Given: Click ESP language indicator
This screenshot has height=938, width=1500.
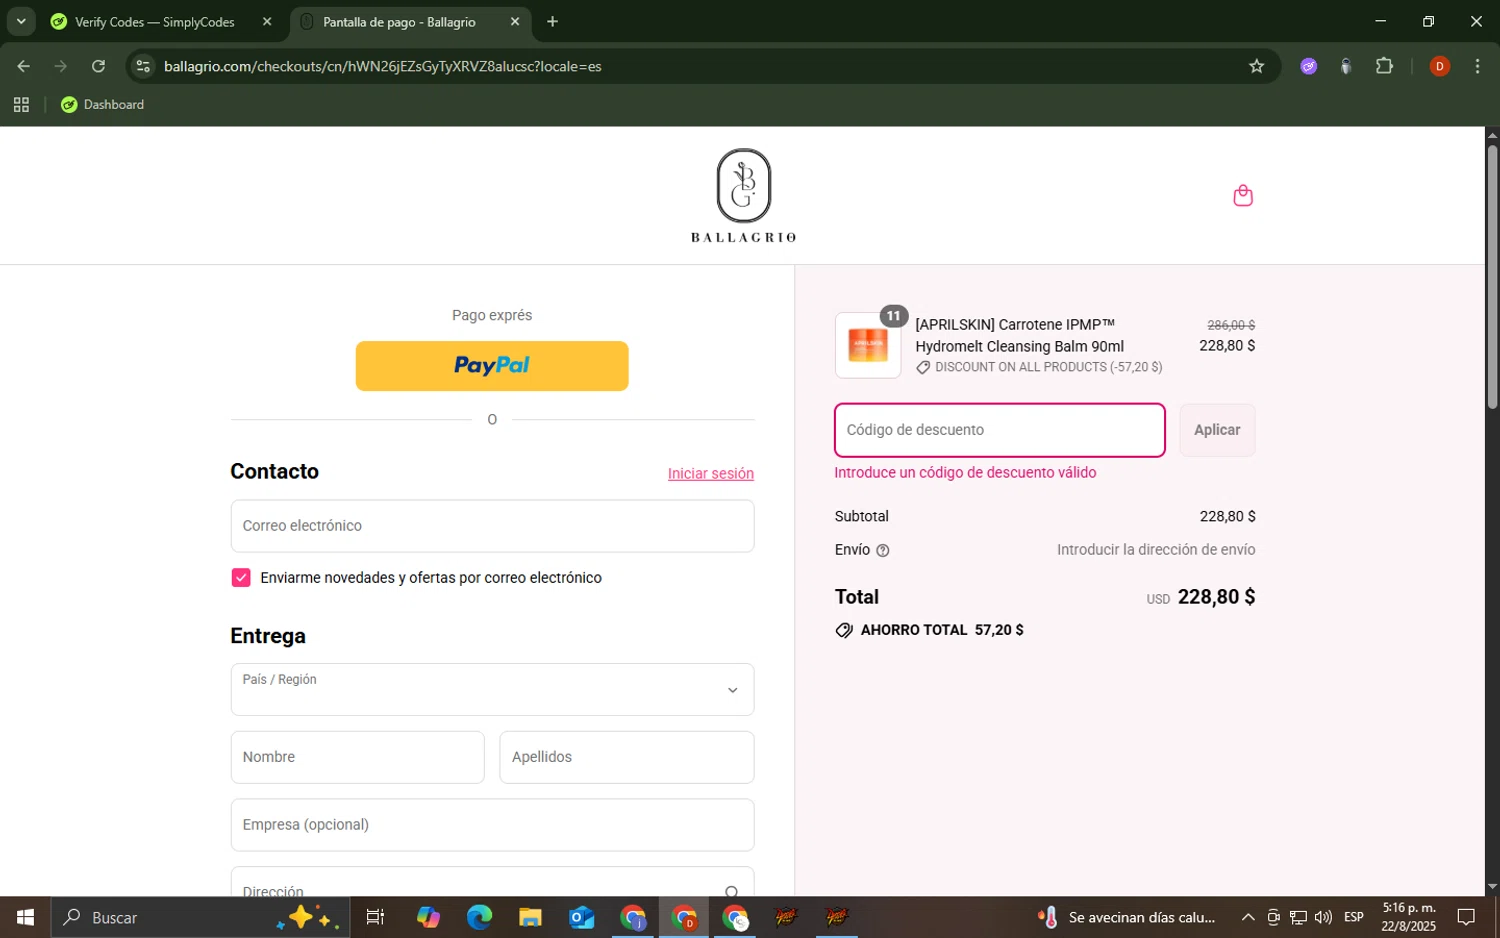Looking at the screenshot, I should coord(1354,917).
